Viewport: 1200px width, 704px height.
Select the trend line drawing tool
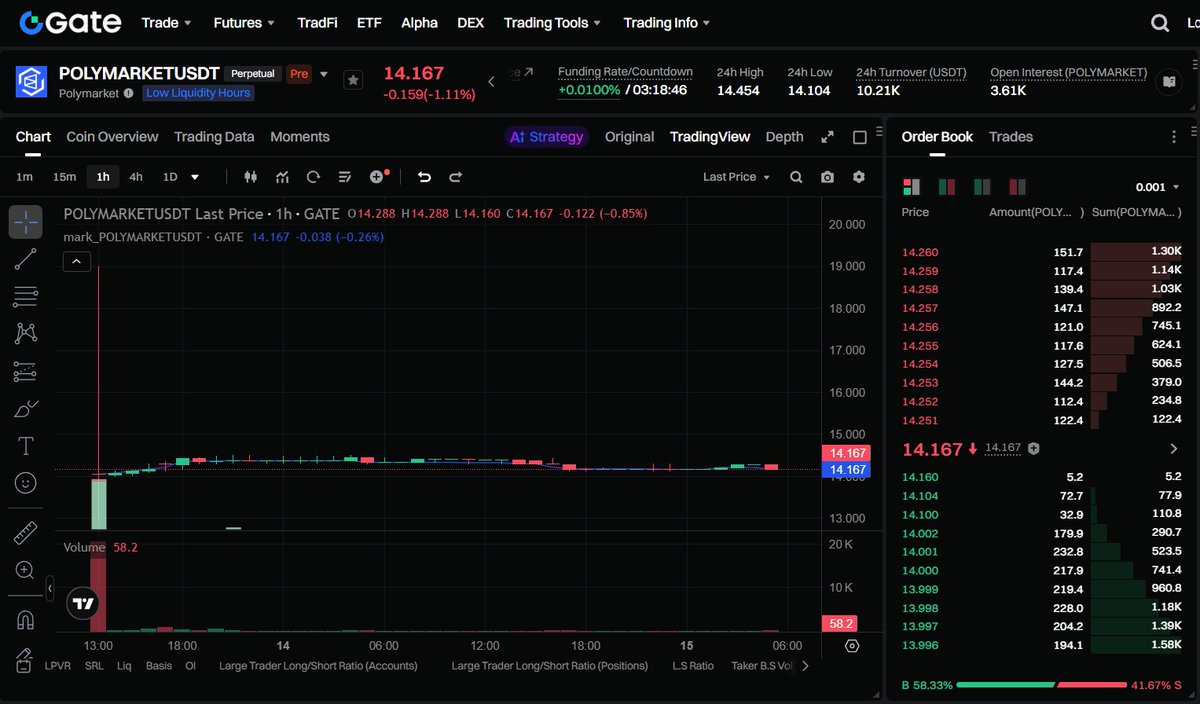[26, 259]
